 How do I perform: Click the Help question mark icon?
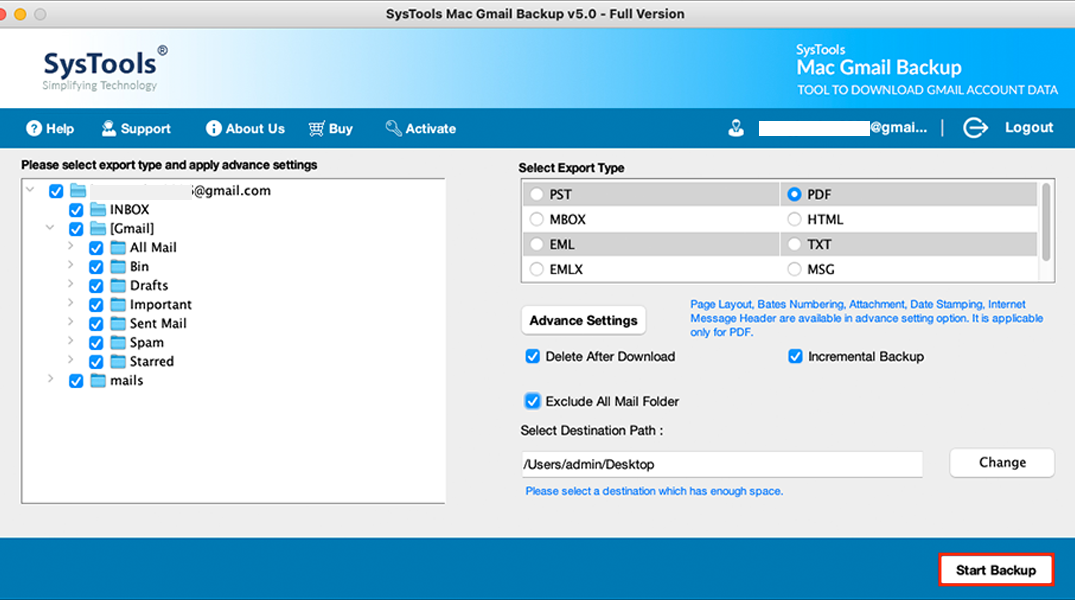34,128
